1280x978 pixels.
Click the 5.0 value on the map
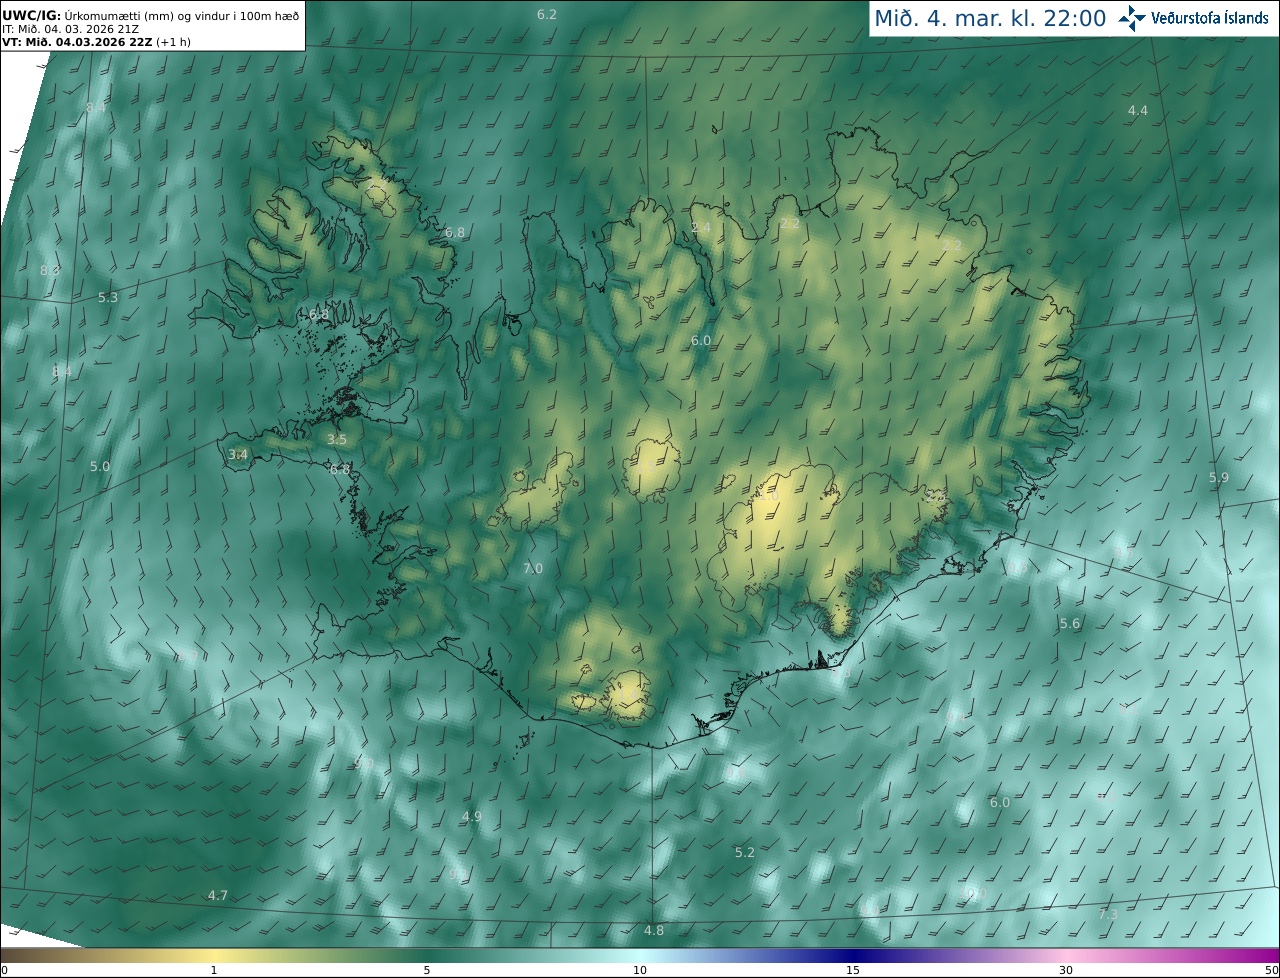pyautogui.click(x=100, y=466)
